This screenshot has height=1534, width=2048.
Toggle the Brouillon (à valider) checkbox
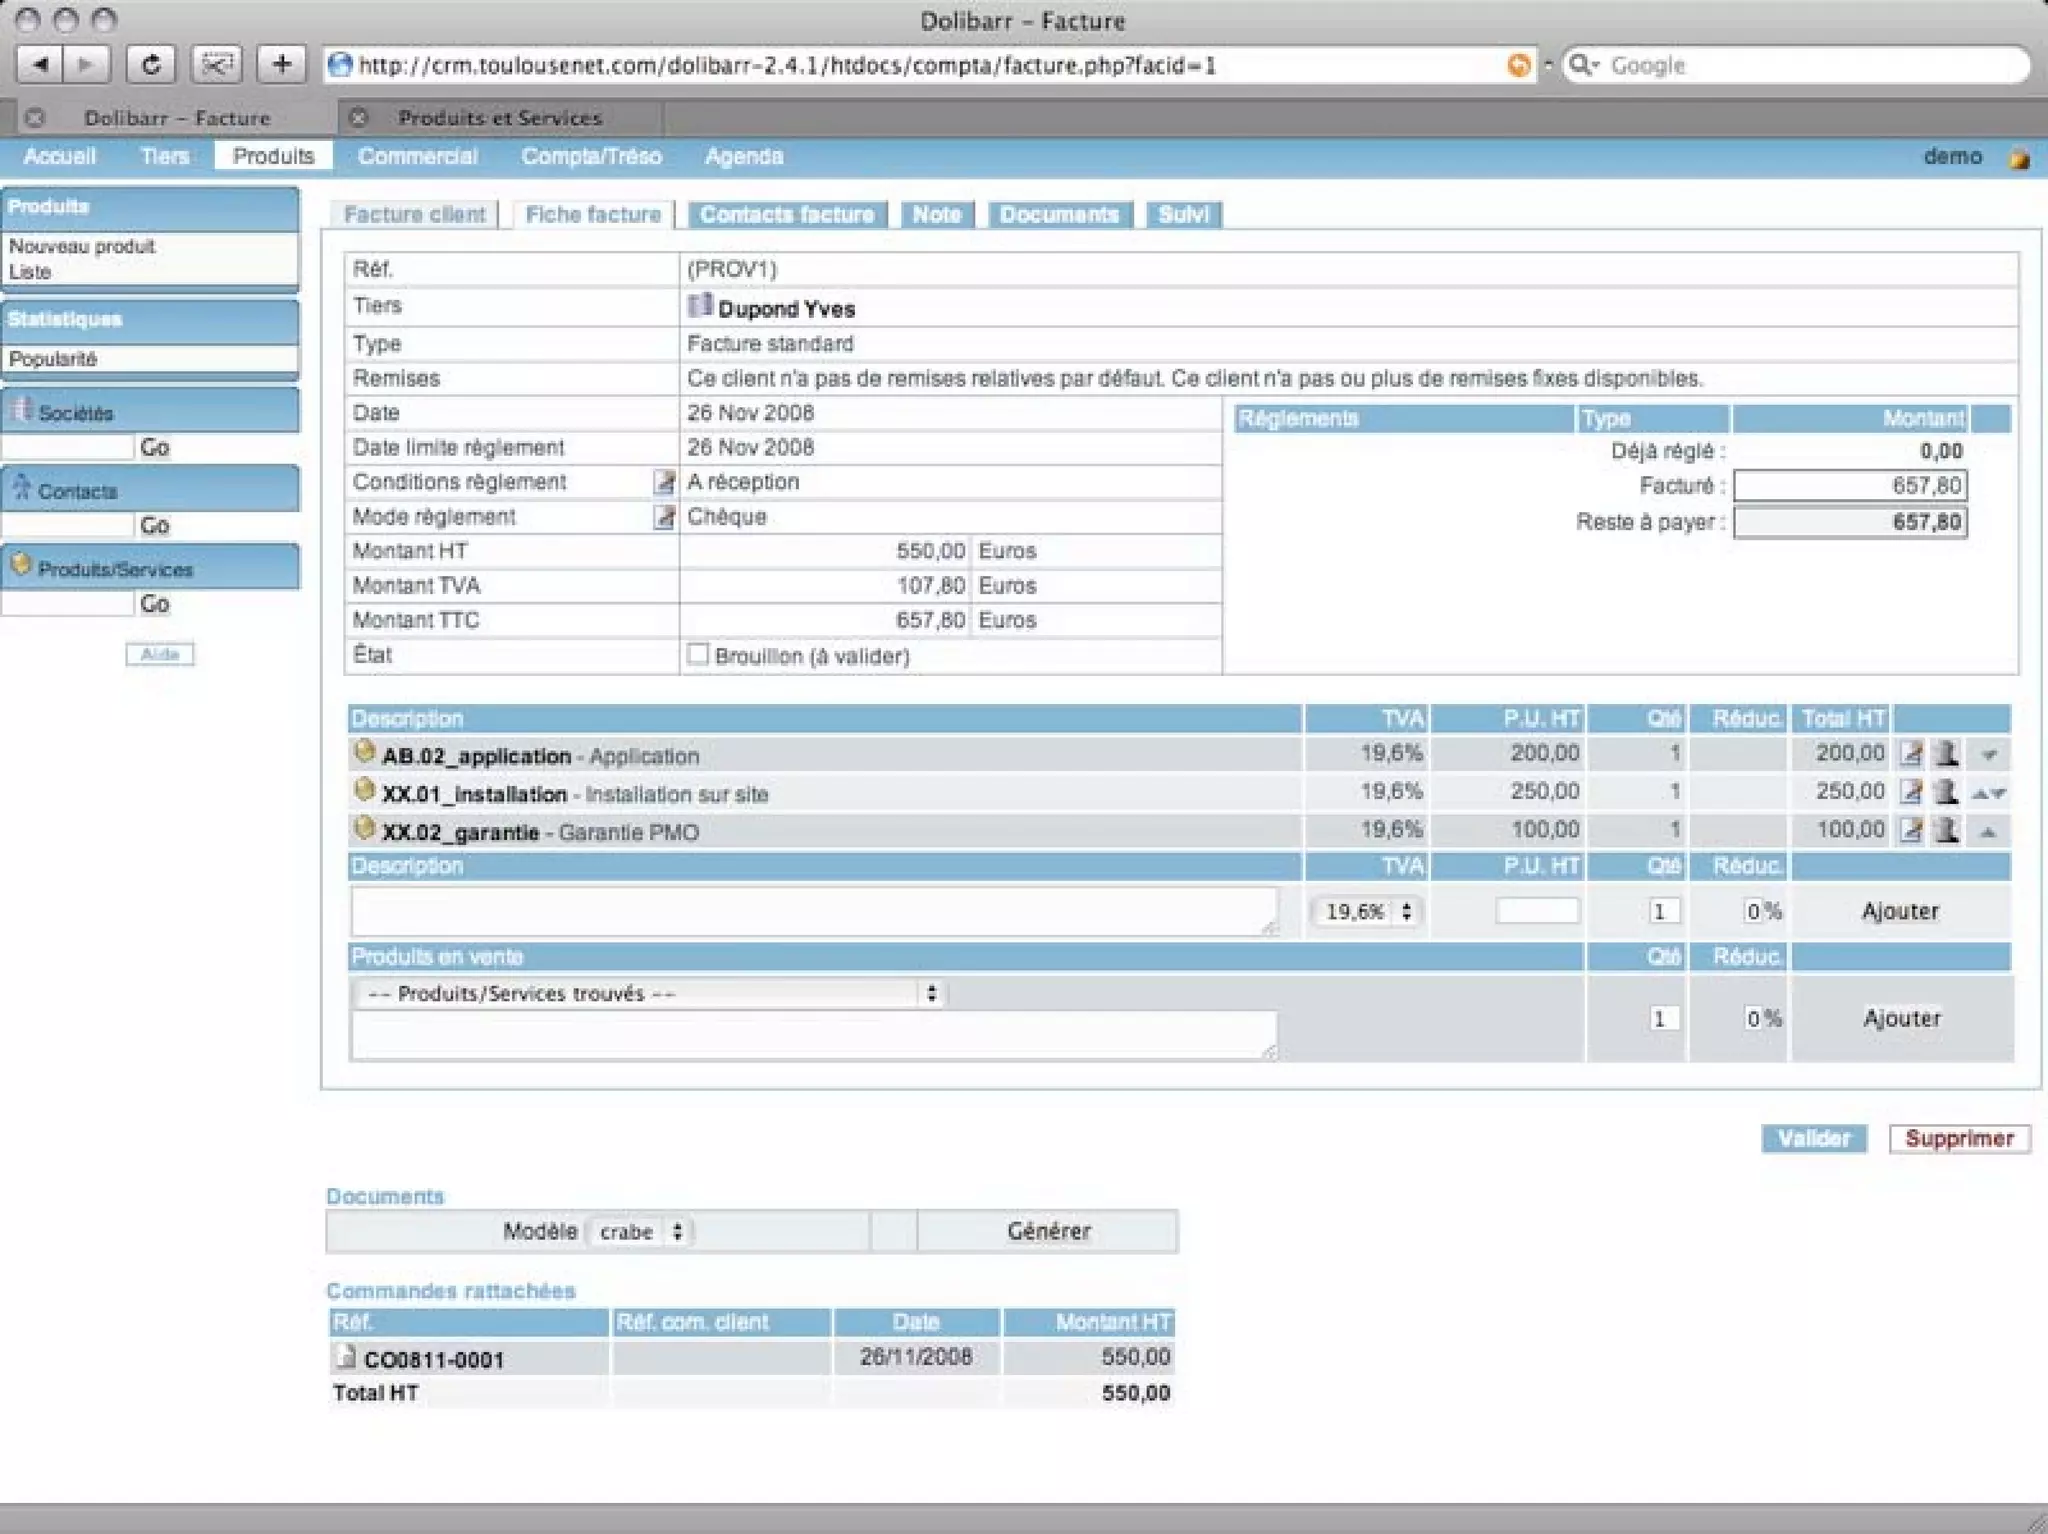(698, 655)
